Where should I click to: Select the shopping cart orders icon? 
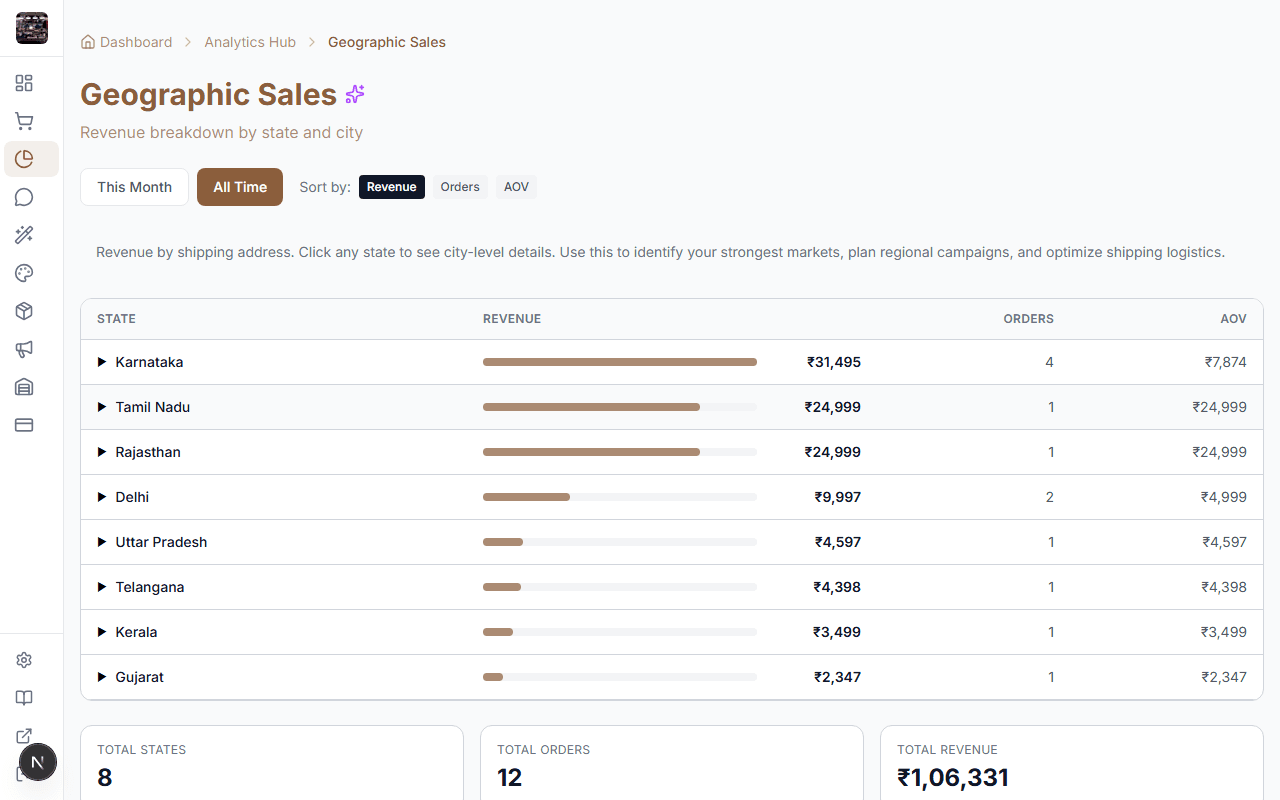tap(24, 120)
